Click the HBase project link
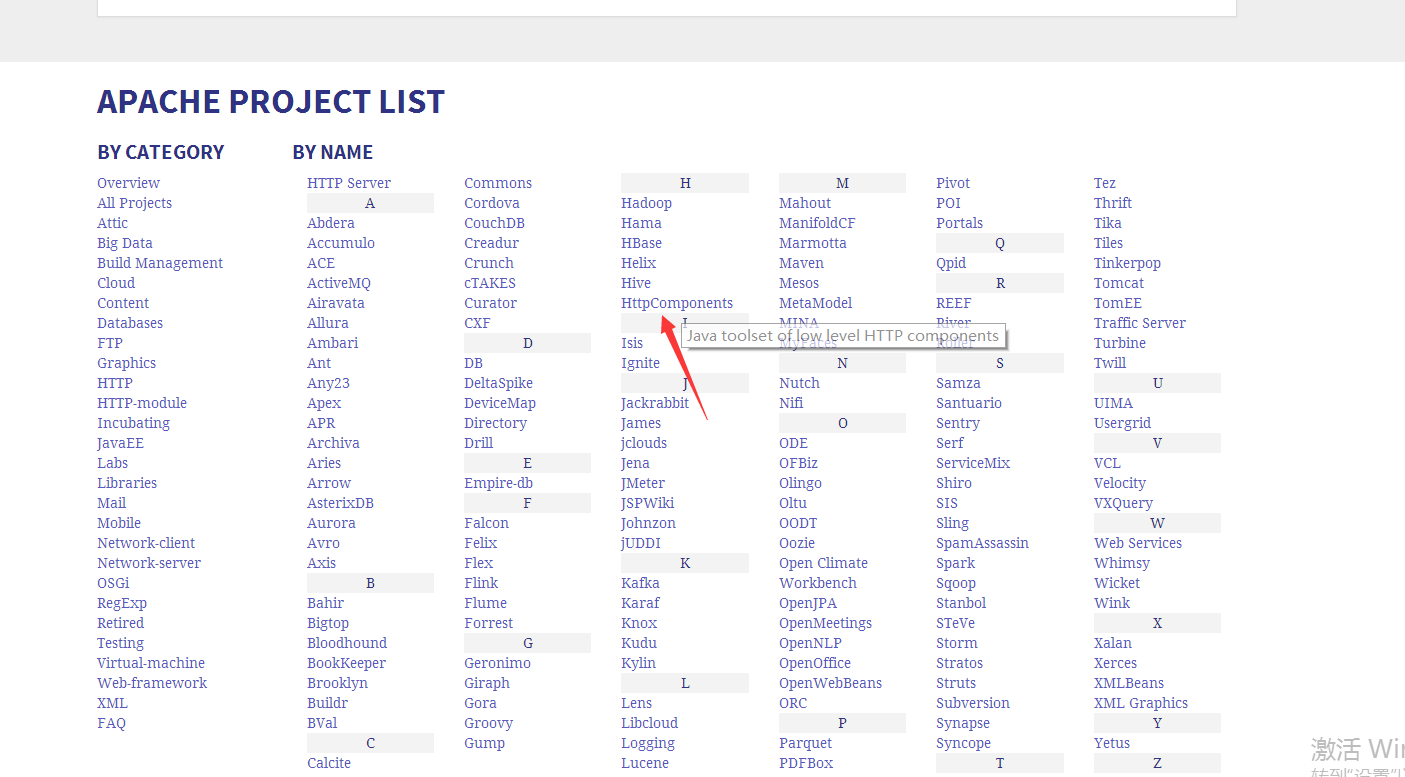 (641, 243)
